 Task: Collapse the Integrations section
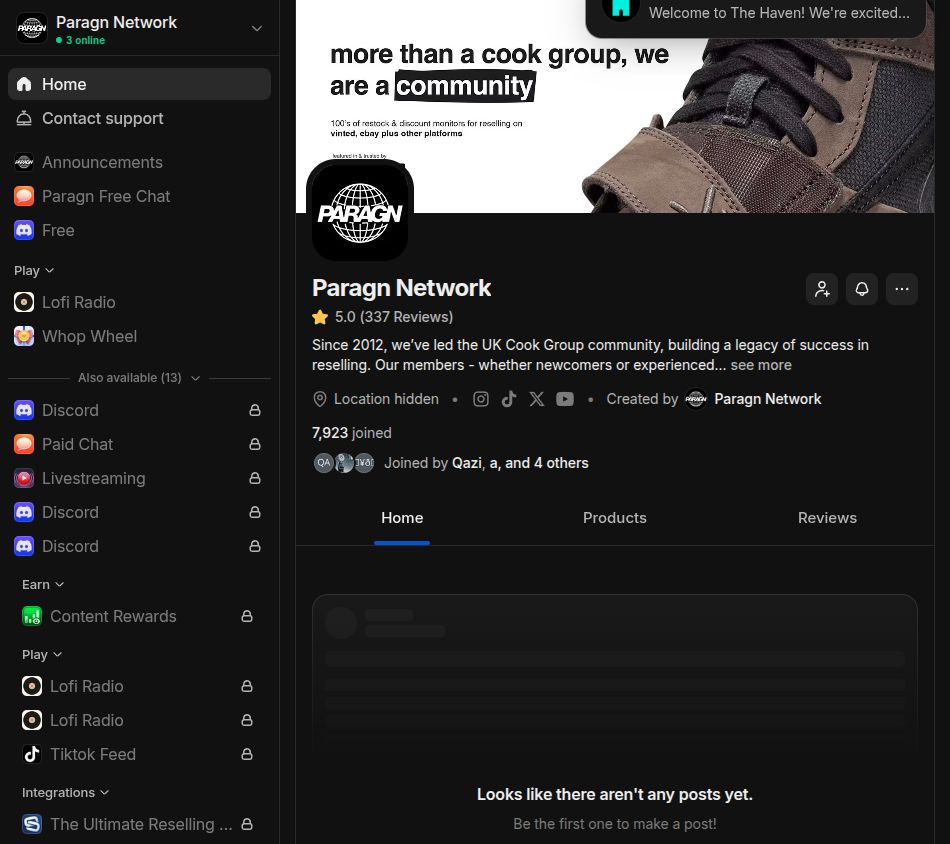(x=65, y=792)
